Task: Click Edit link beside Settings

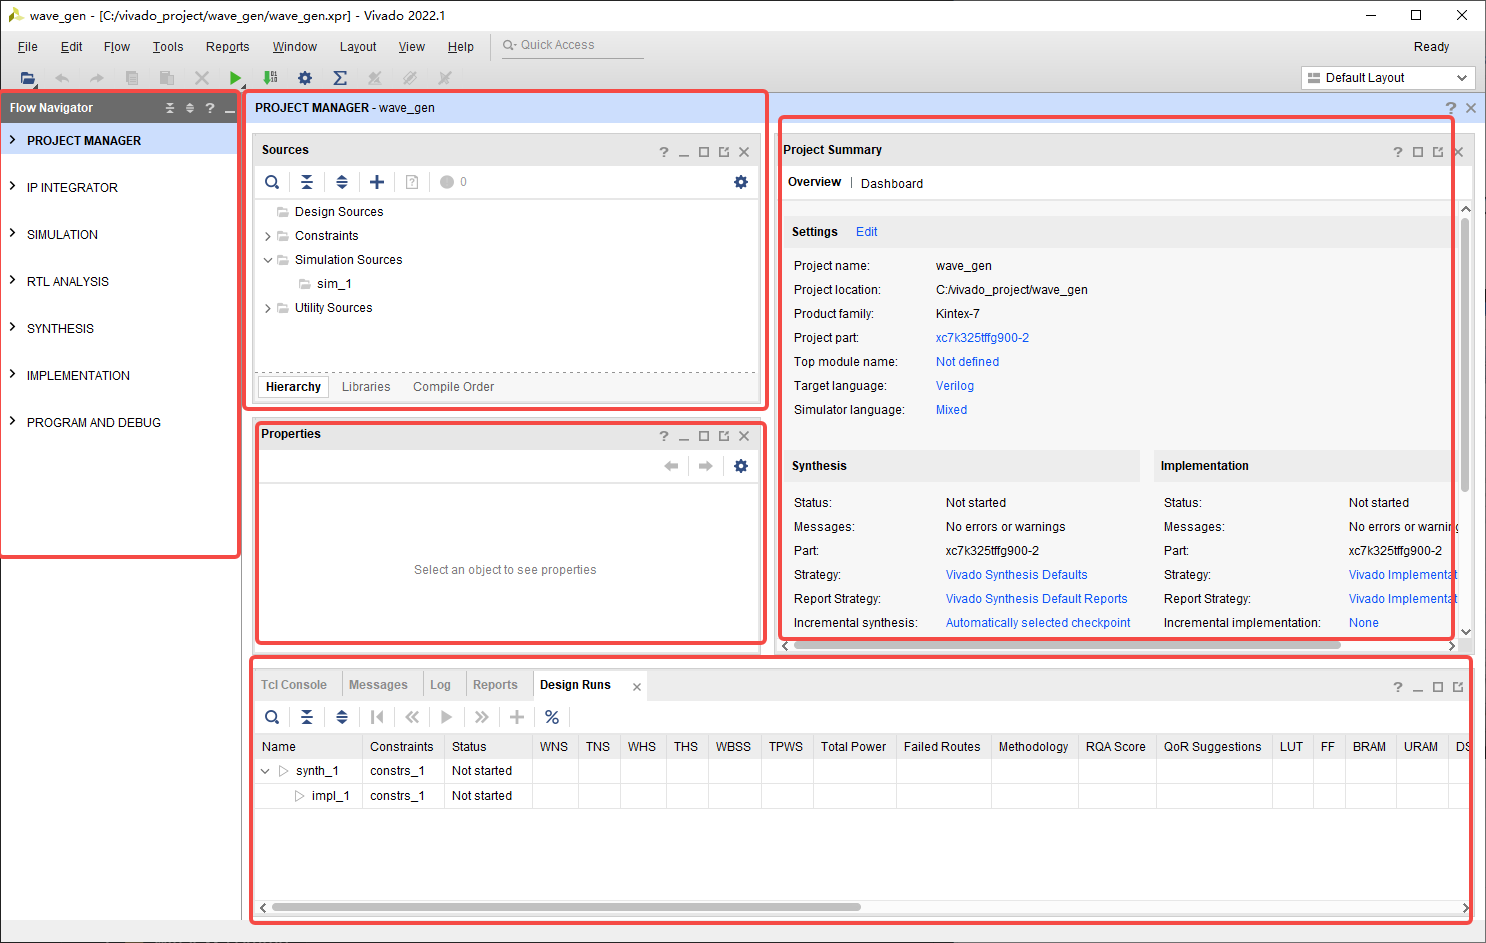Action: (866, 232)
